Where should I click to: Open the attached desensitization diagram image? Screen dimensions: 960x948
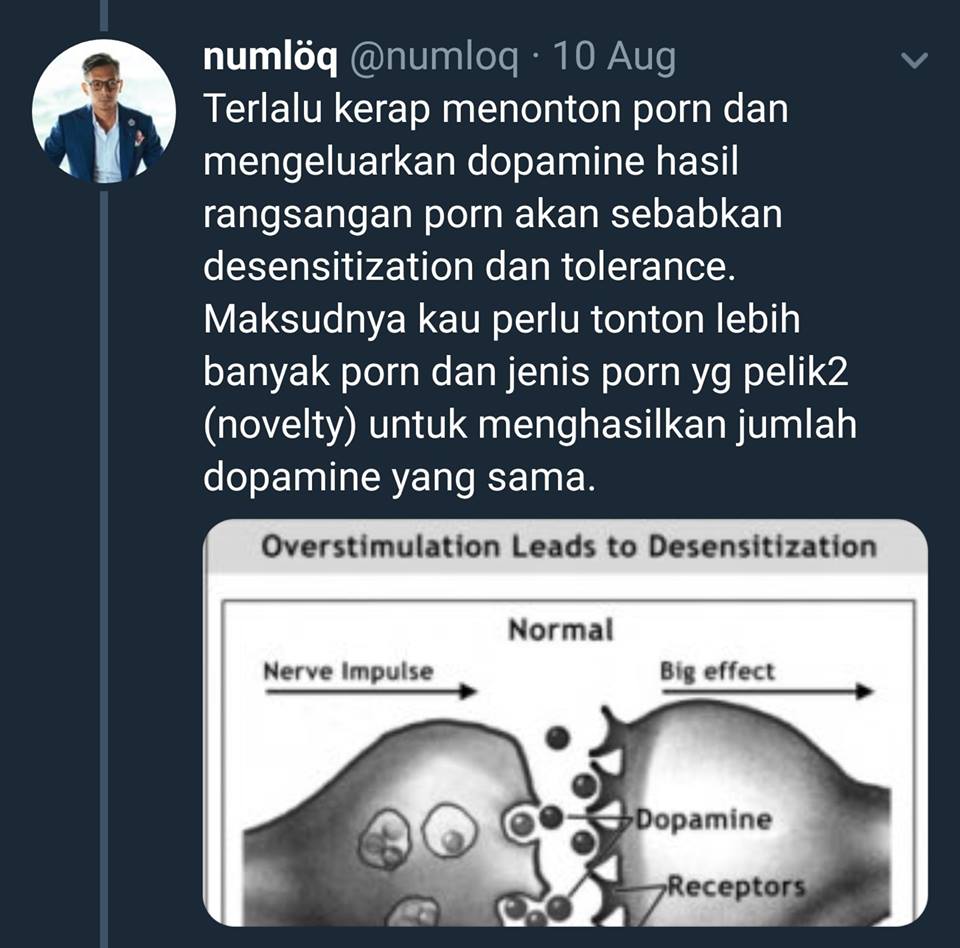tap(565, 723)
